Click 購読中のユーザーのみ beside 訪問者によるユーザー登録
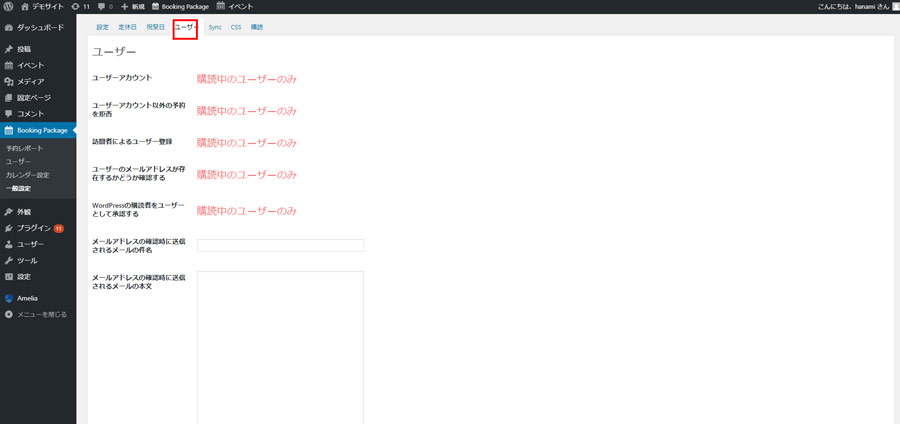Image resolution: width=900 pixels, height=424 pixels. click(246, 143)
